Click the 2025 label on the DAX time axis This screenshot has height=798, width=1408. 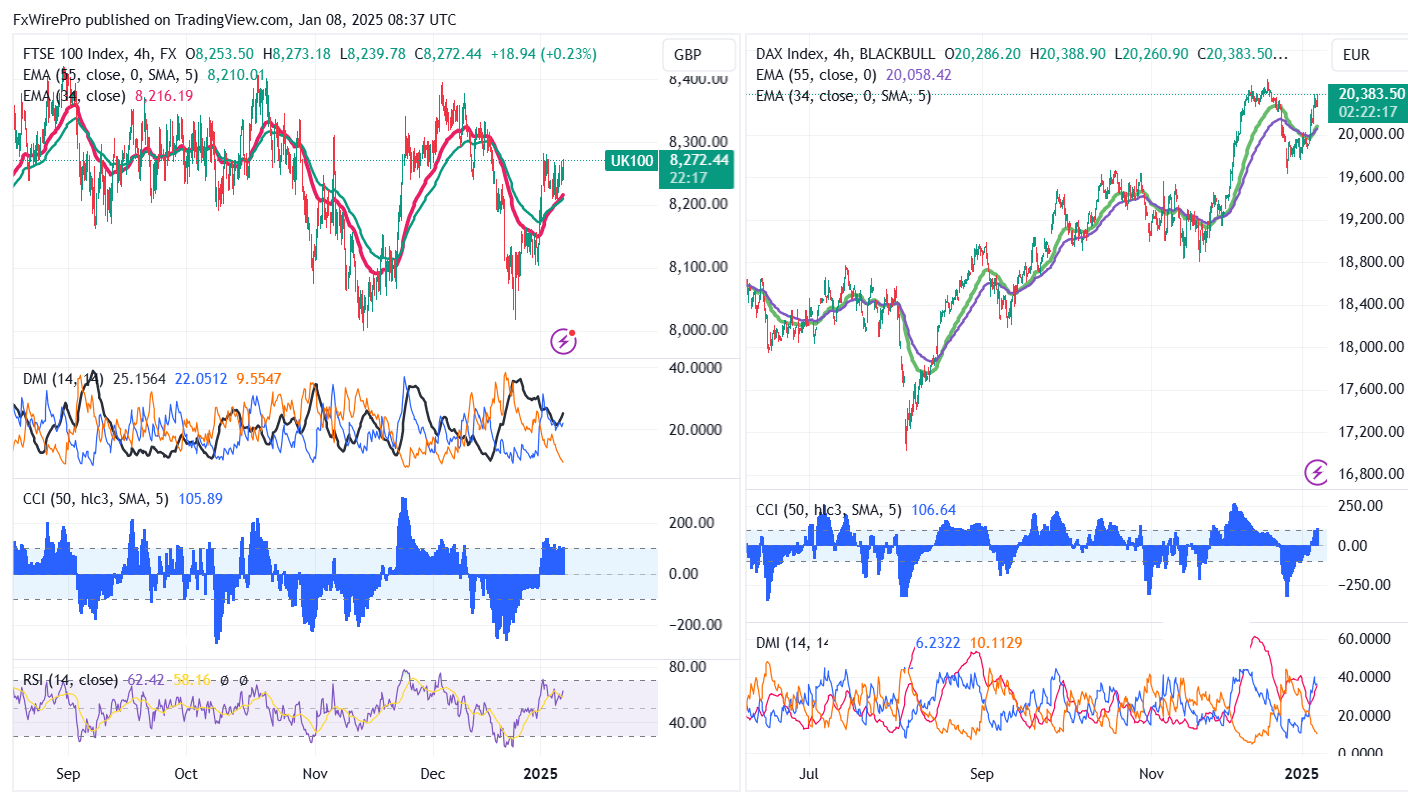coord(1302,773)
